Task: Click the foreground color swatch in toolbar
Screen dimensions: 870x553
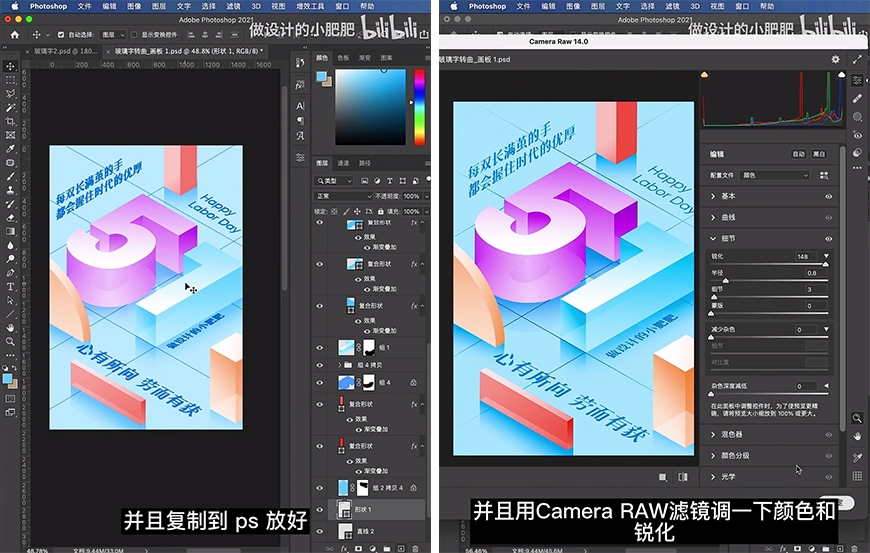Action: 7,379
